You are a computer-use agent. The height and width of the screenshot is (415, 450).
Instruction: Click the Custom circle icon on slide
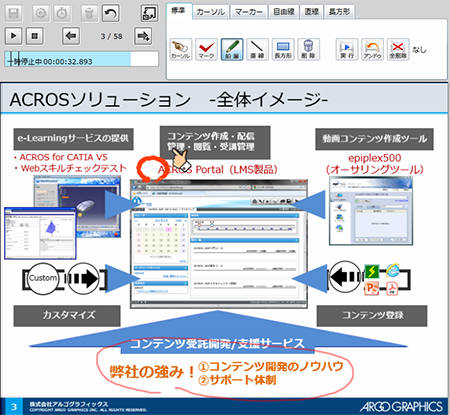[43, 278]
